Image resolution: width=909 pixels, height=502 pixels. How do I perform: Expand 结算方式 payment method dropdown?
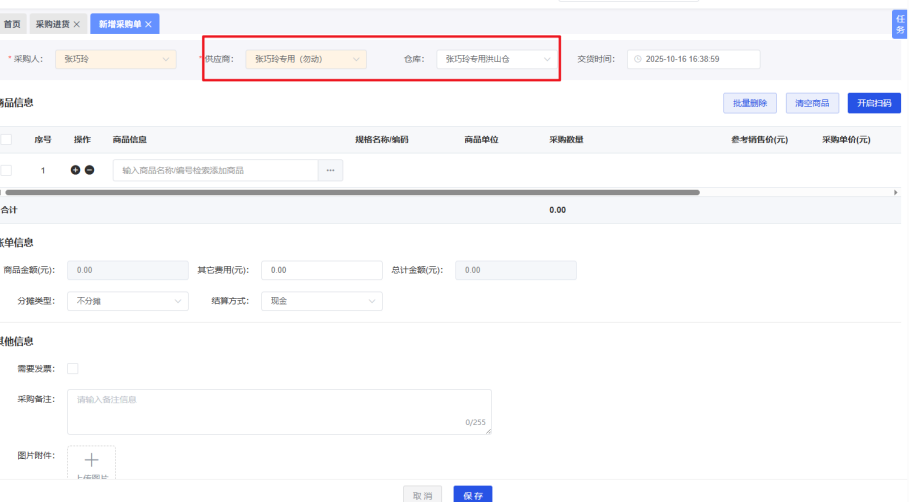pos(322,301)
